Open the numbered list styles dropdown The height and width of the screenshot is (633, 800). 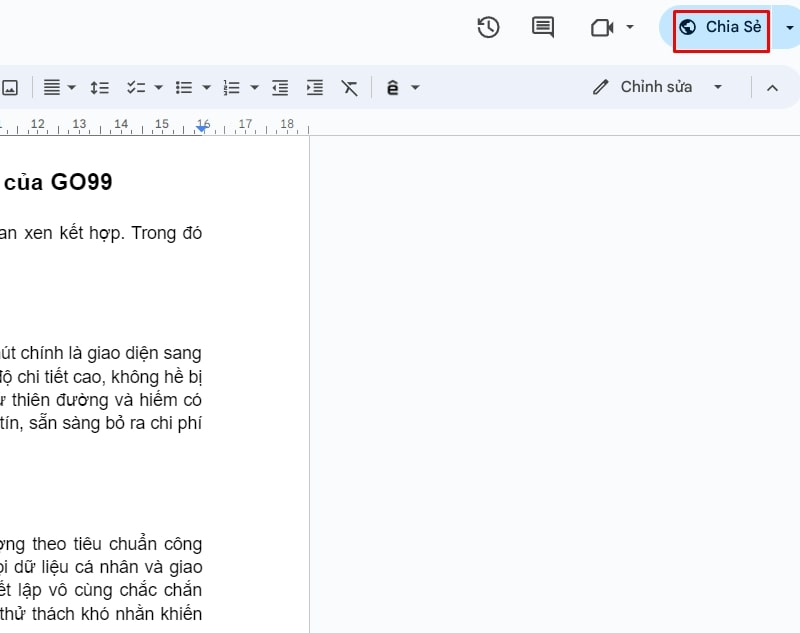(x=254, y=87)
